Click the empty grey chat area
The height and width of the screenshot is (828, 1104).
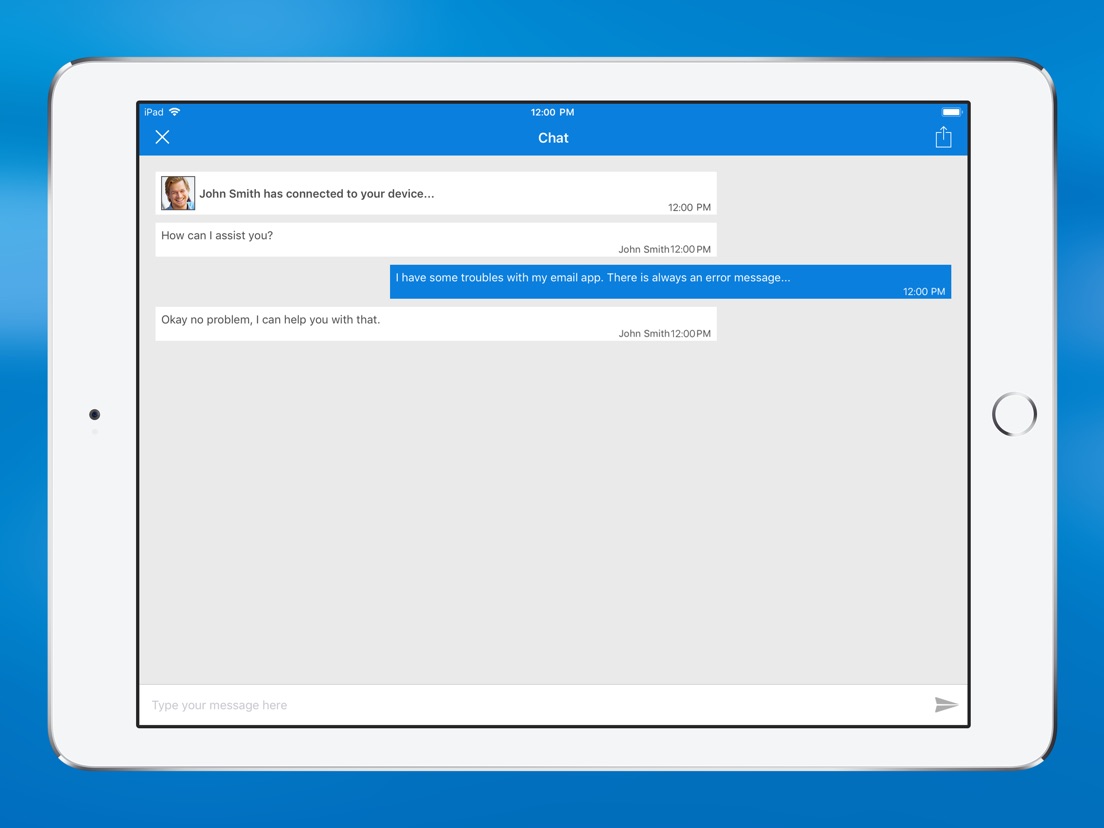tap(553, 510)
